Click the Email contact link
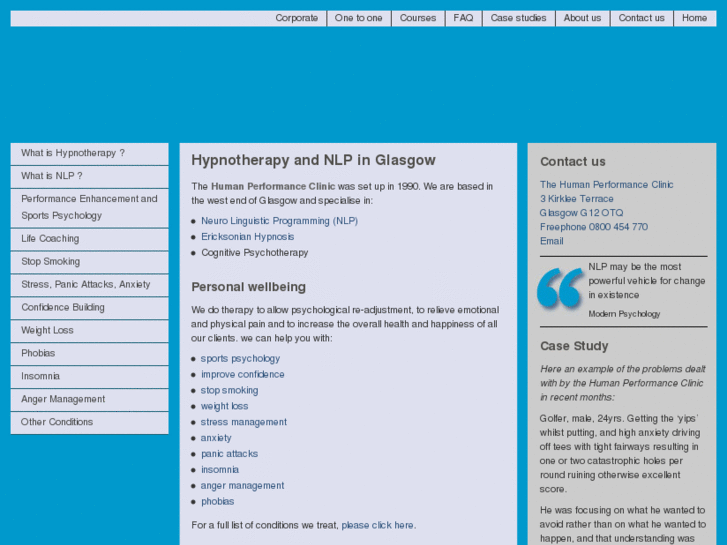 (552, 241)
